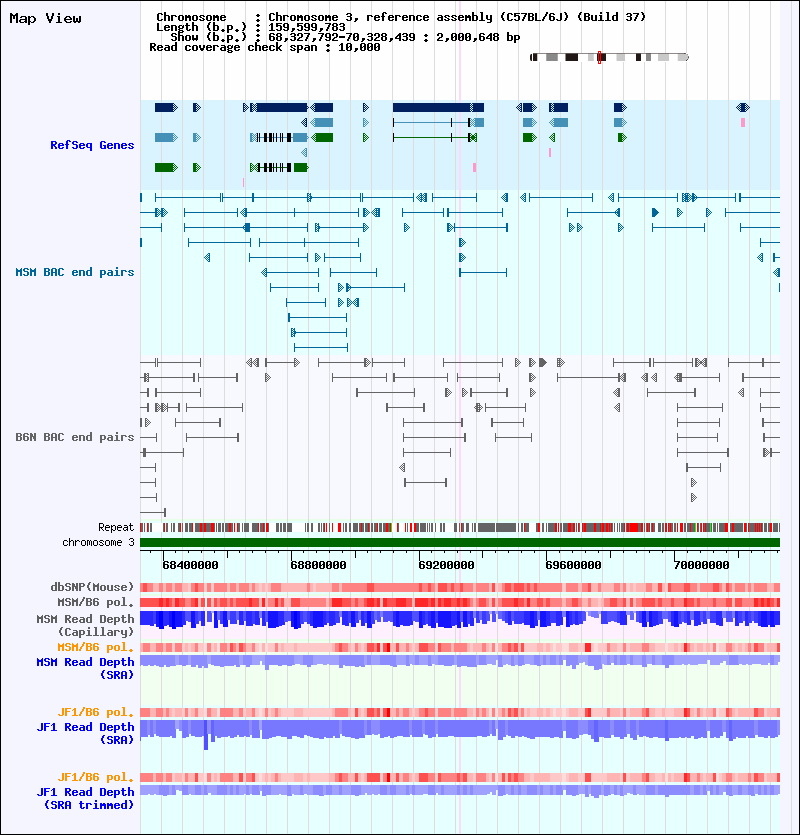Click the 69200000 ruler coordinate
Viewport: 800px width, 835px height.
click(x=446, y=565)
